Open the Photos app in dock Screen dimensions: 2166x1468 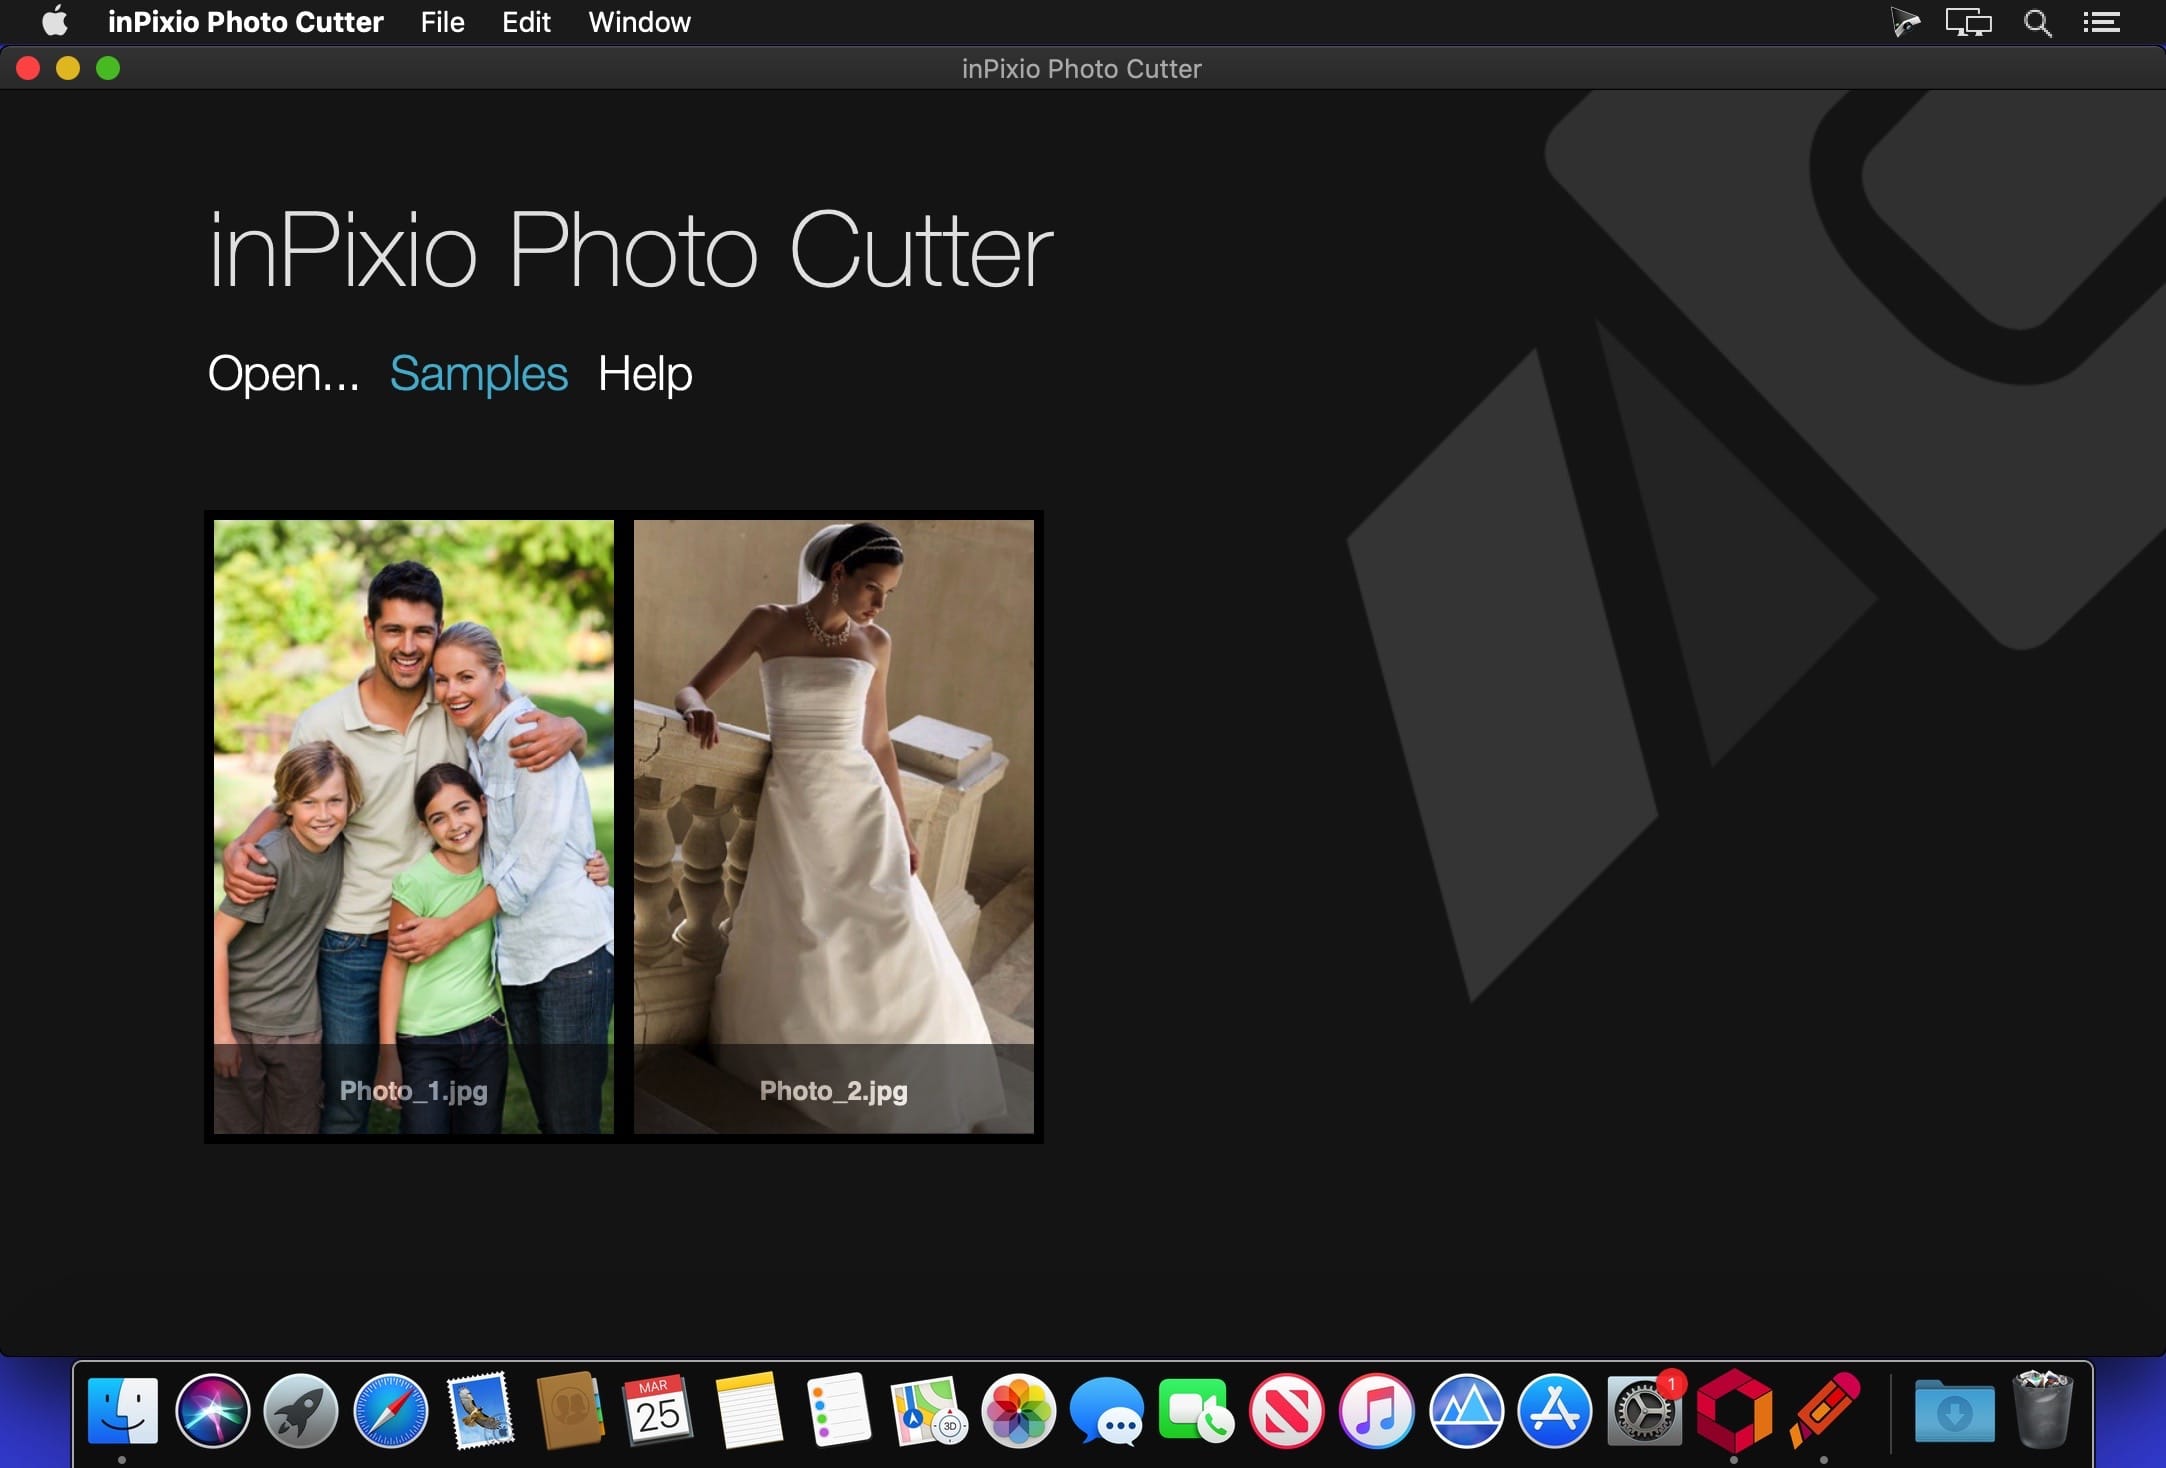tap(1018, 1411)
